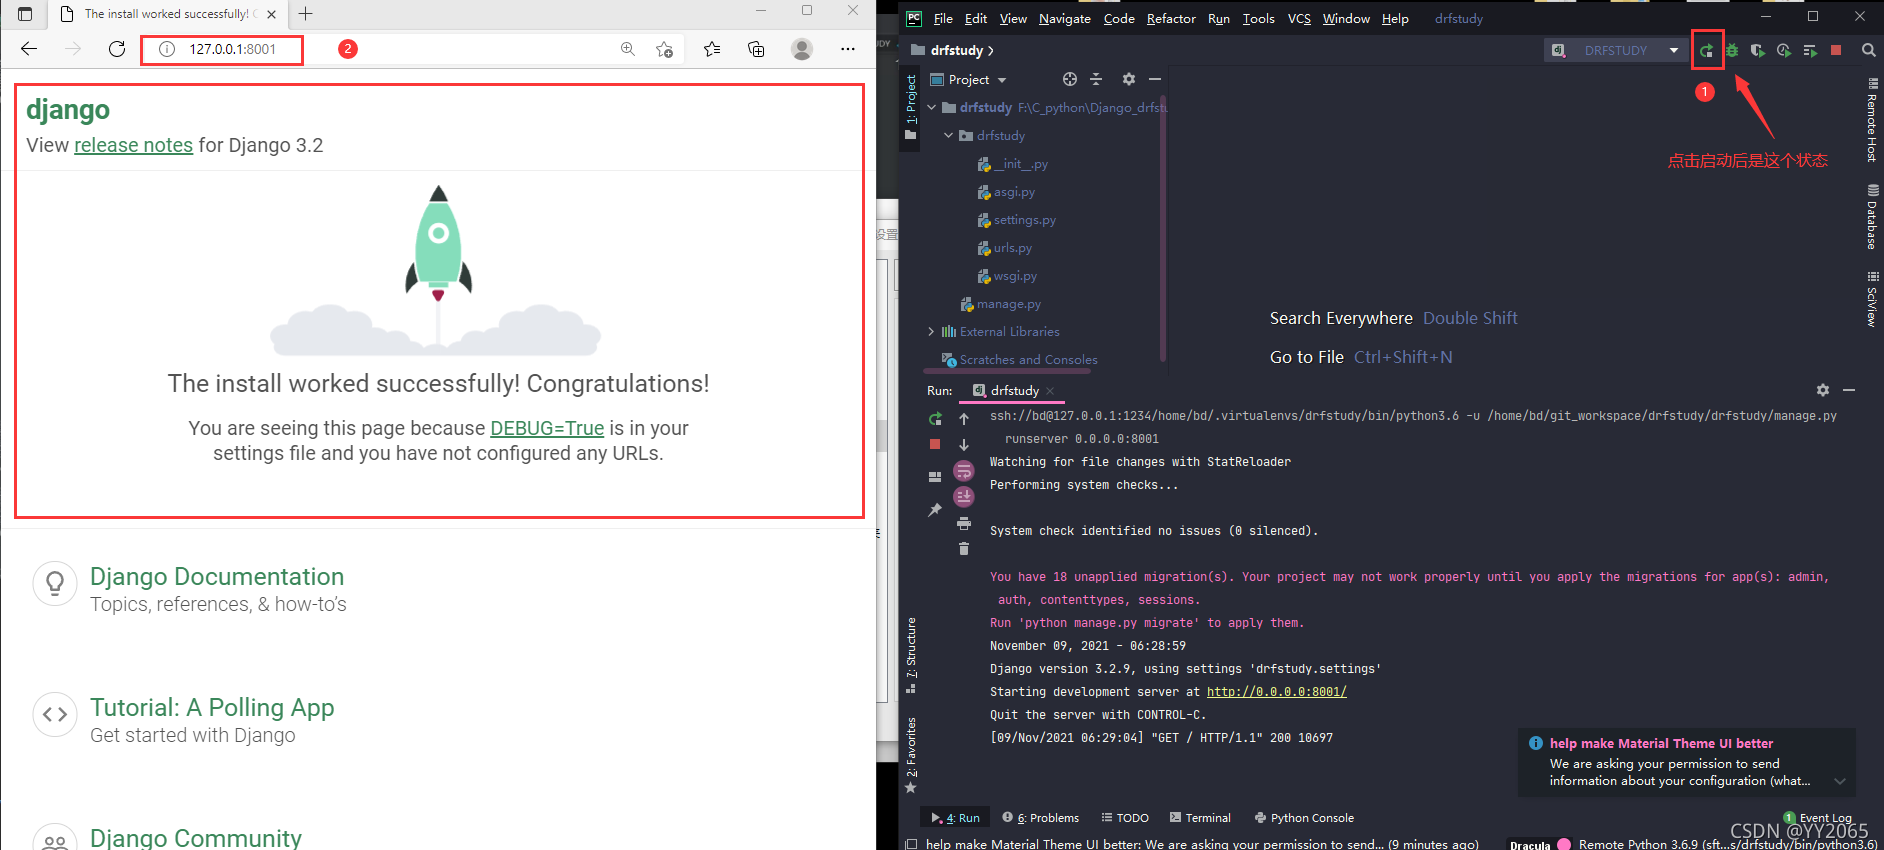Stop the server using the toolbar stop square
Viewport: 1884px width, 850px height.
1836,50
